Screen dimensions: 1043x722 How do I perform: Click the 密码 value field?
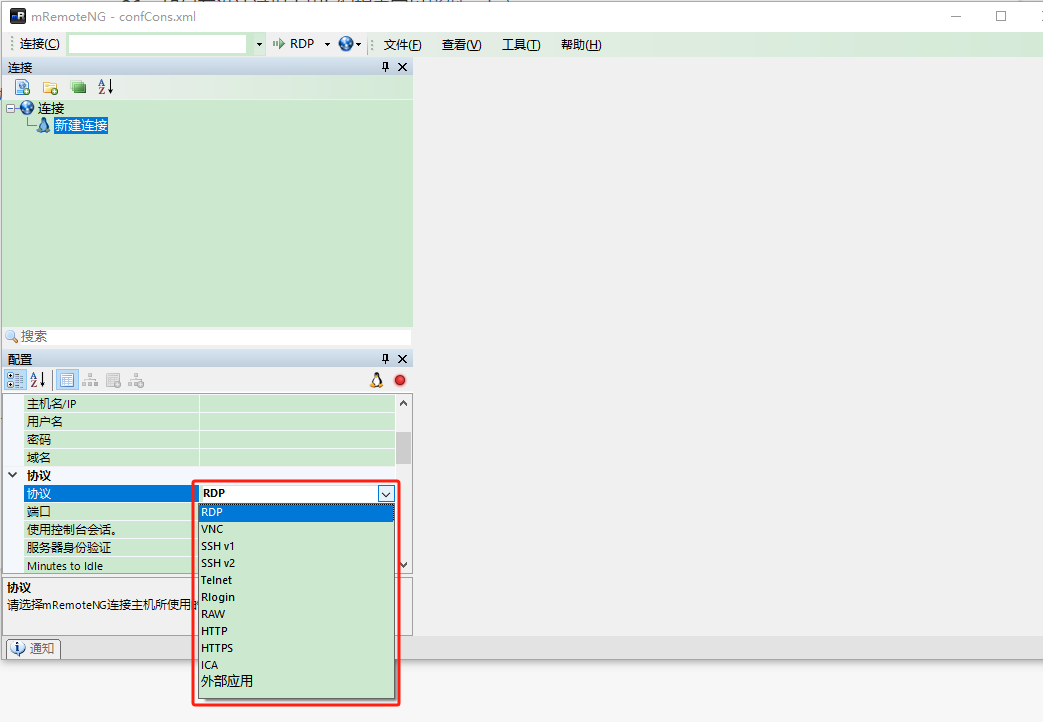(x=297, y=440)
